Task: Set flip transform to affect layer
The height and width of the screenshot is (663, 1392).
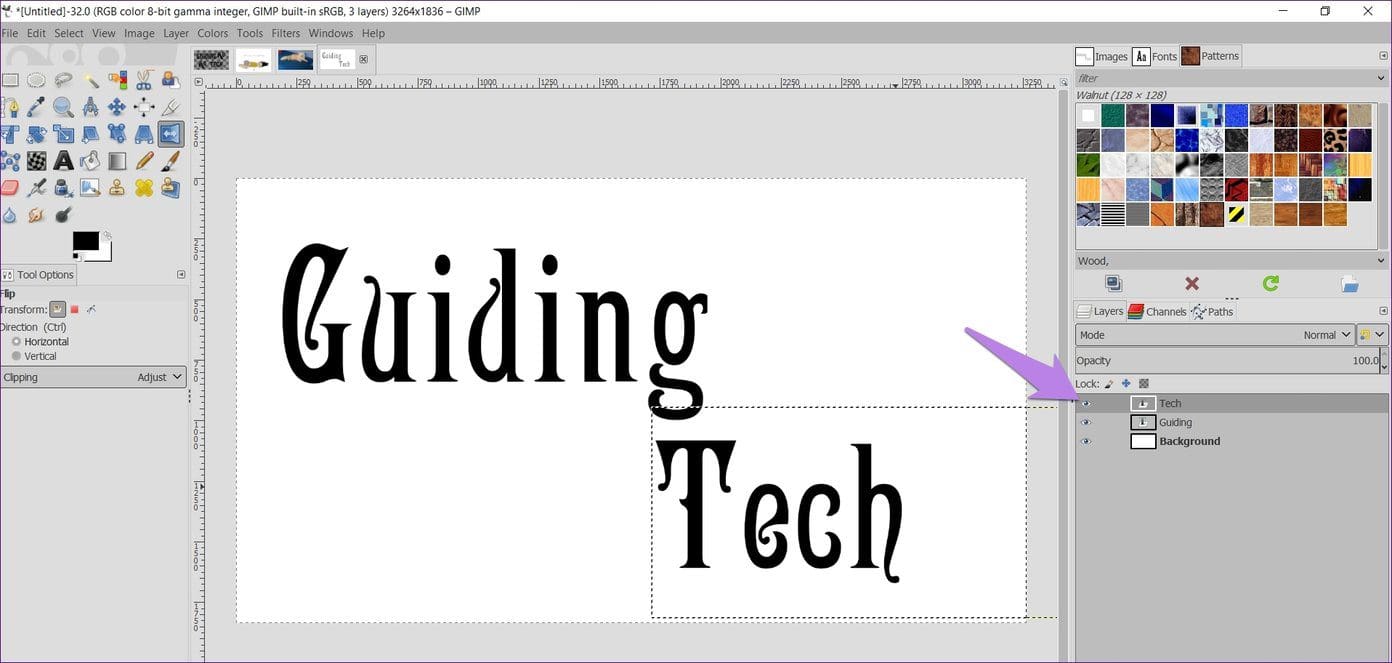Action: 58,309
